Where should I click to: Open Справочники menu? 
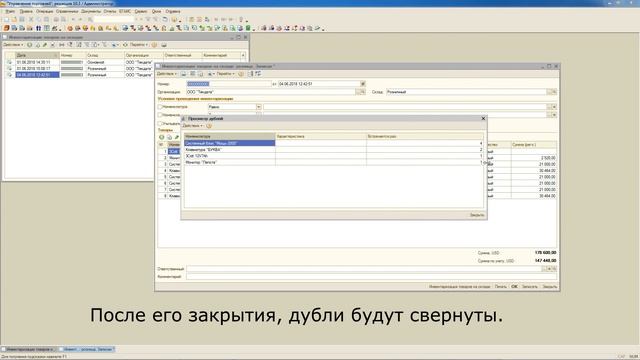[67, 11]
